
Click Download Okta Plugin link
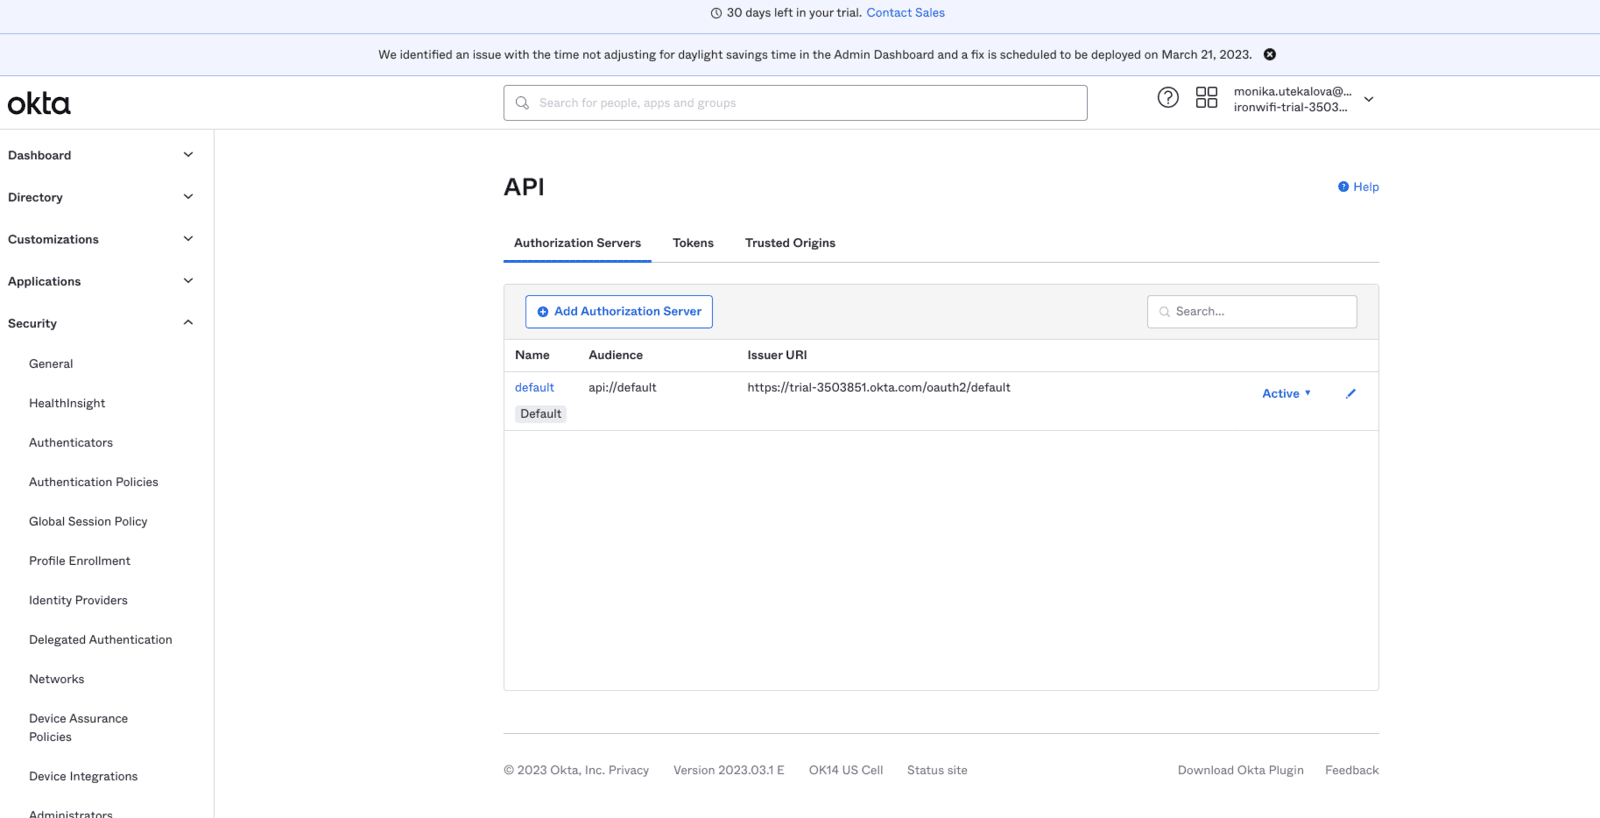pos(1241,770)
